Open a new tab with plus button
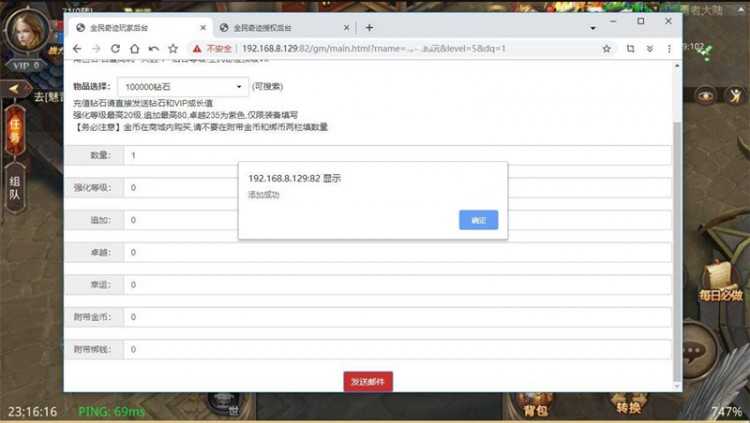This screenshot has height=423, width=750. tap(369, 28)
